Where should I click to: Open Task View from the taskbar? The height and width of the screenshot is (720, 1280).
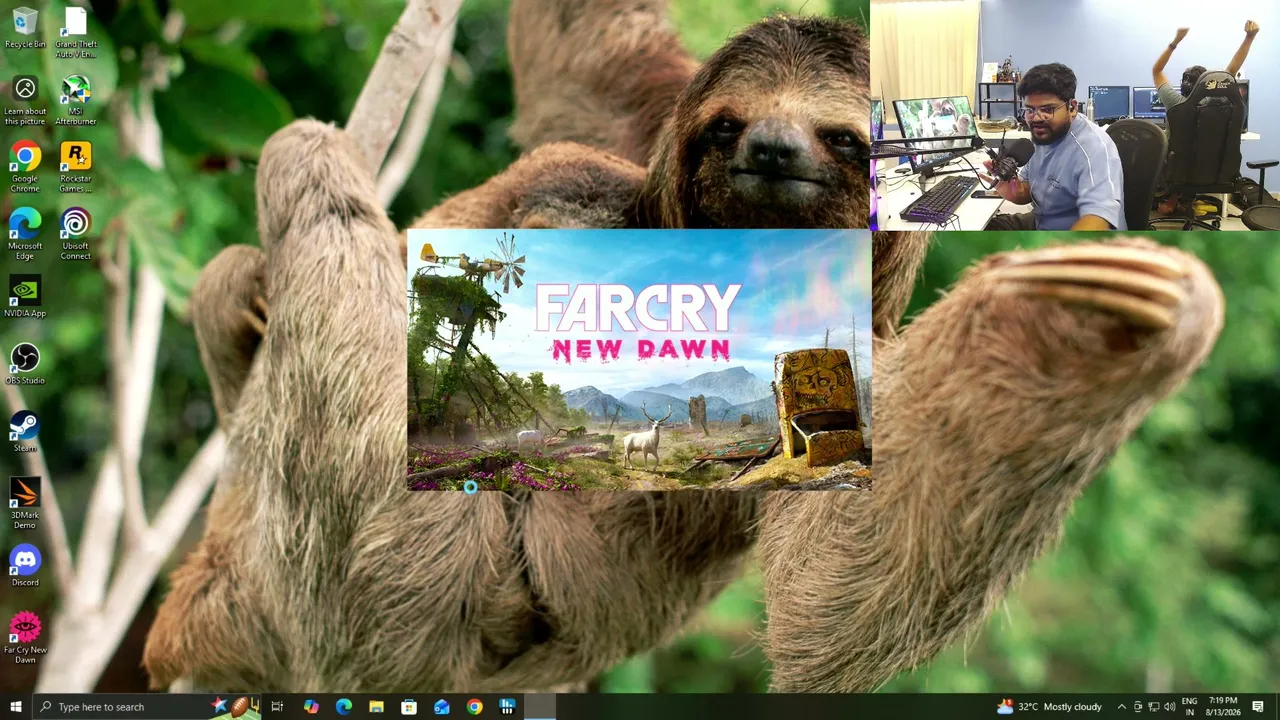[x=277, y=707]
